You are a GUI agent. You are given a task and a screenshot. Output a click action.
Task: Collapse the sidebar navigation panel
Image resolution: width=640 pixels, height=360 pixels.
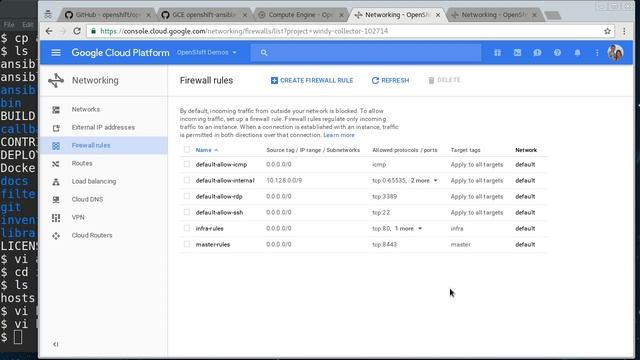coord(56,344)
